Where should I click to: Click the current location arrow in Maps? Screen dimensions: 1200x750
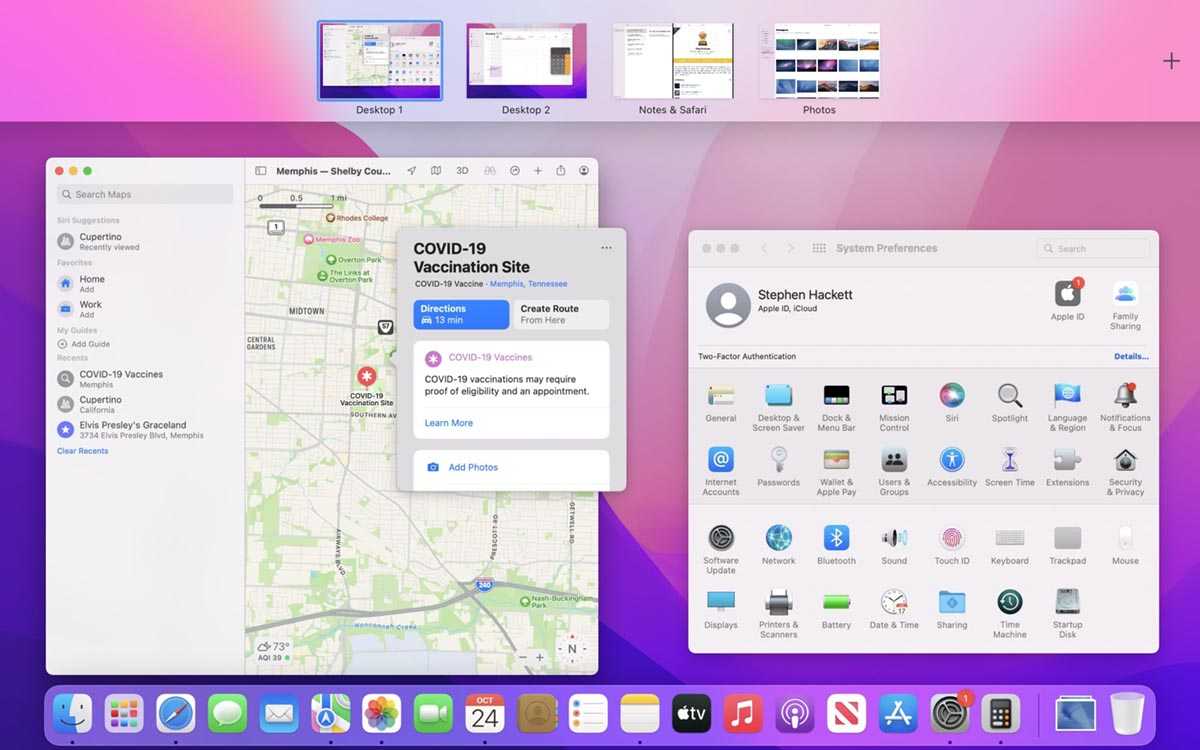pos(411,171)
